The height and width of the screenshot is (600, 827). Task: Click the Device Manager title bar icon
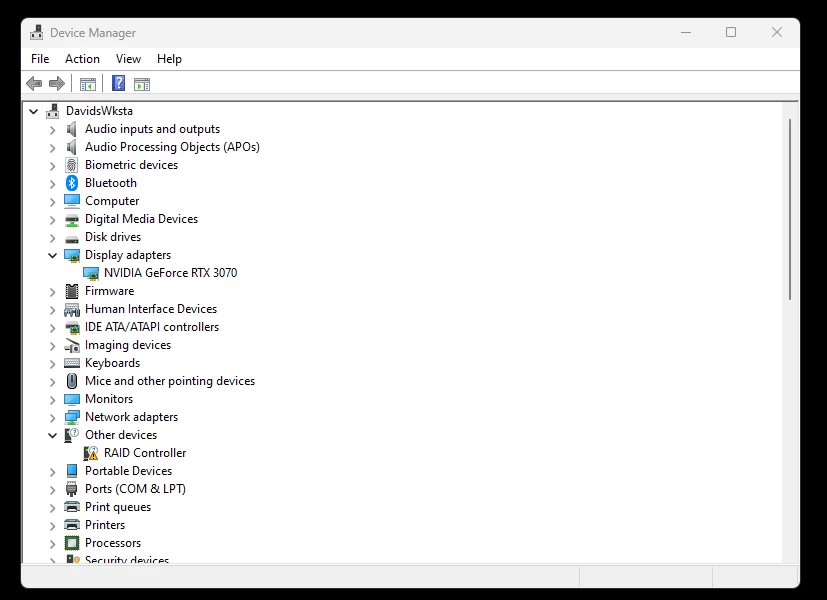pos(36,32)
